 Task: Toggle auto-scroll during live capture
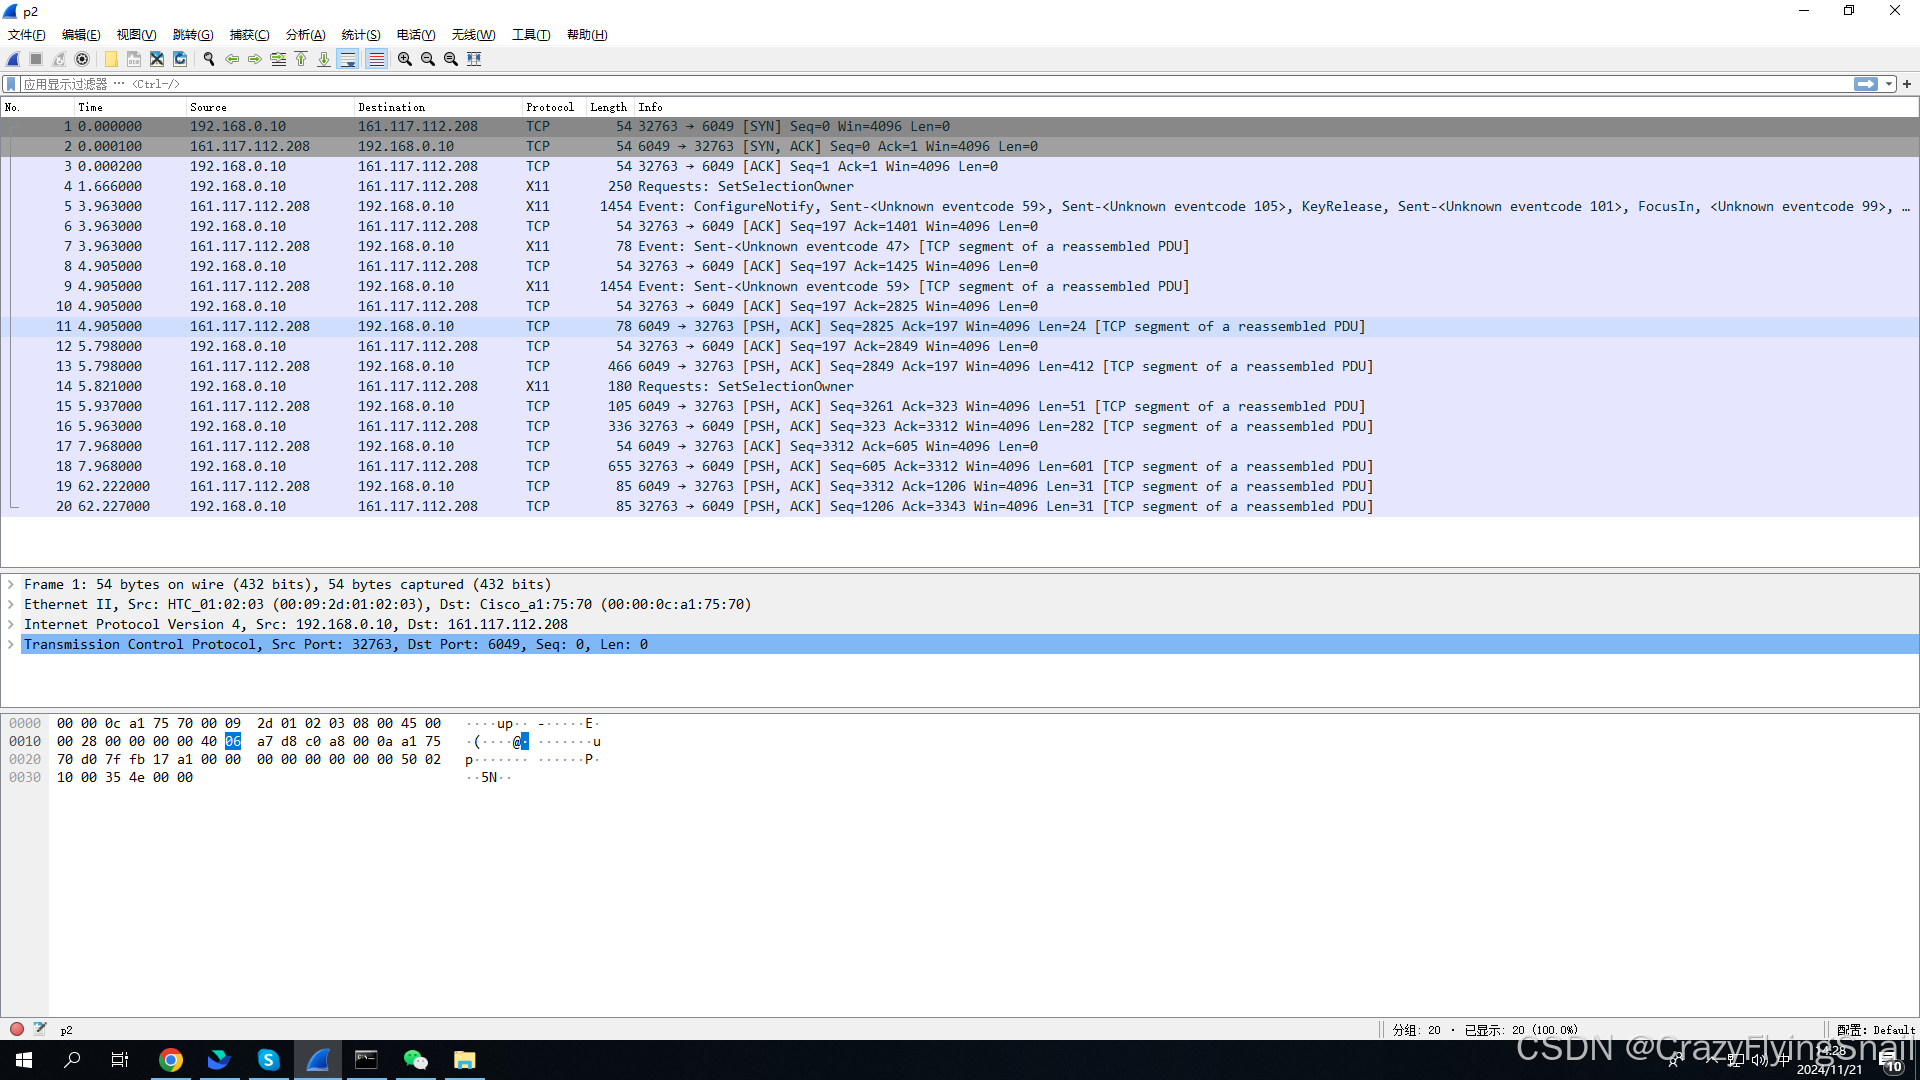pos(348,59)
